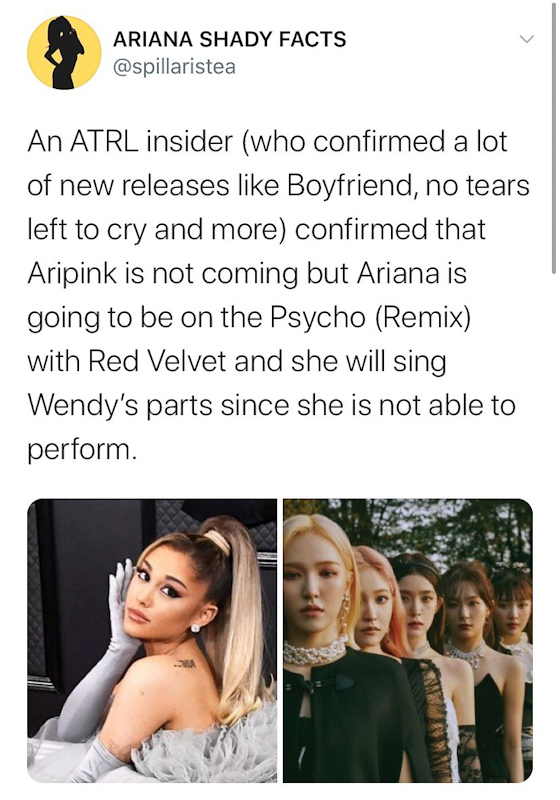Expand the tweet options chevron
This screenshot has height=800, width=560.
[526, 39]
